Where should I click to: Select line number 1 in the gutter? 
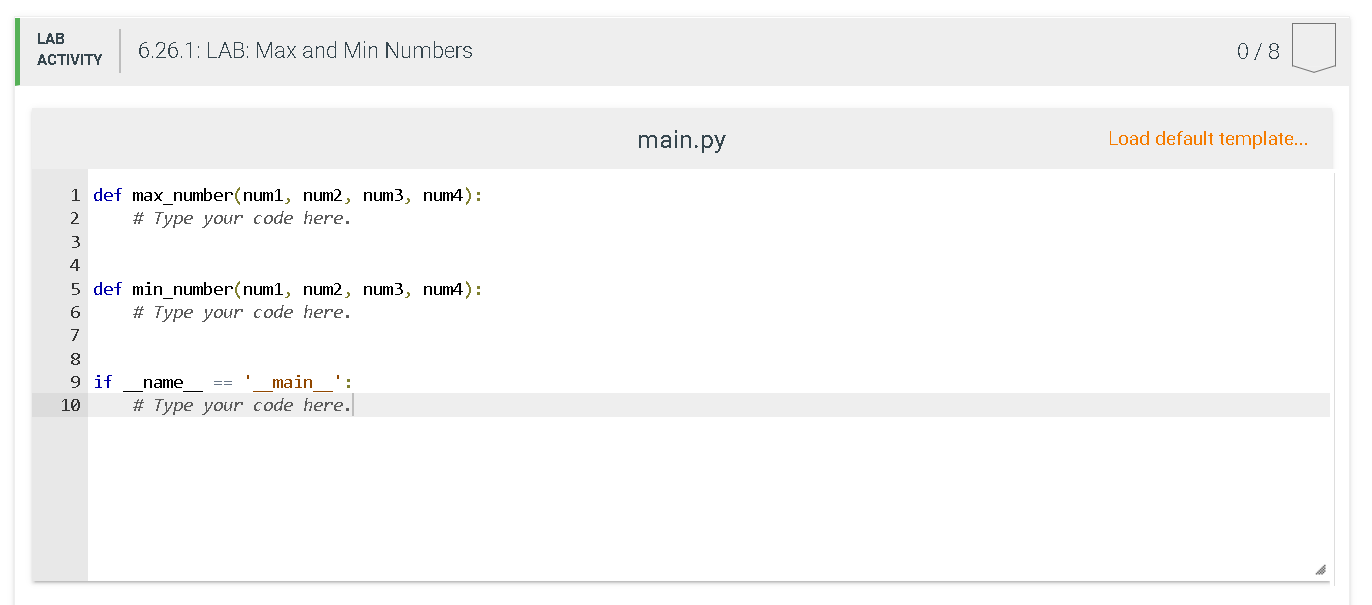tap(74, 195)
